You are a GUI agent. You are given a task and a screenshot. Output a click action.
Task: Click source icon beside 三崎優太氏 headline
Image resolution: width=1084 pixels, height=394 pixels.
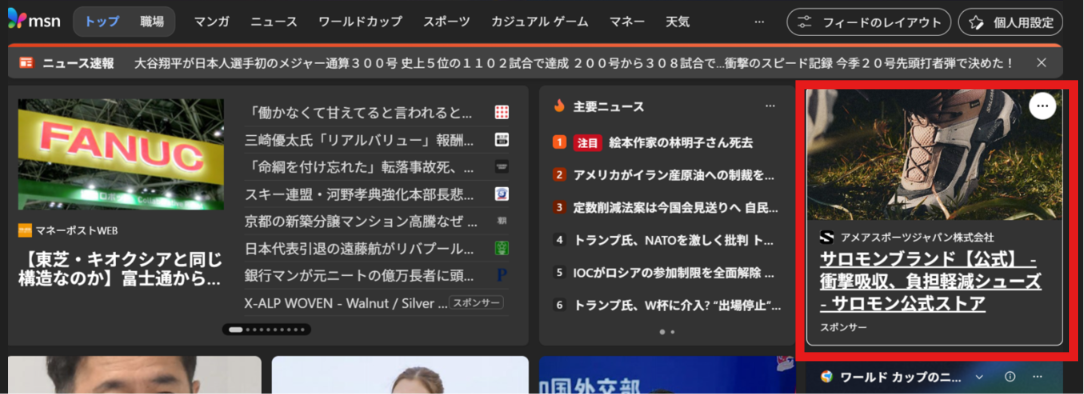[x=502, y=139]
